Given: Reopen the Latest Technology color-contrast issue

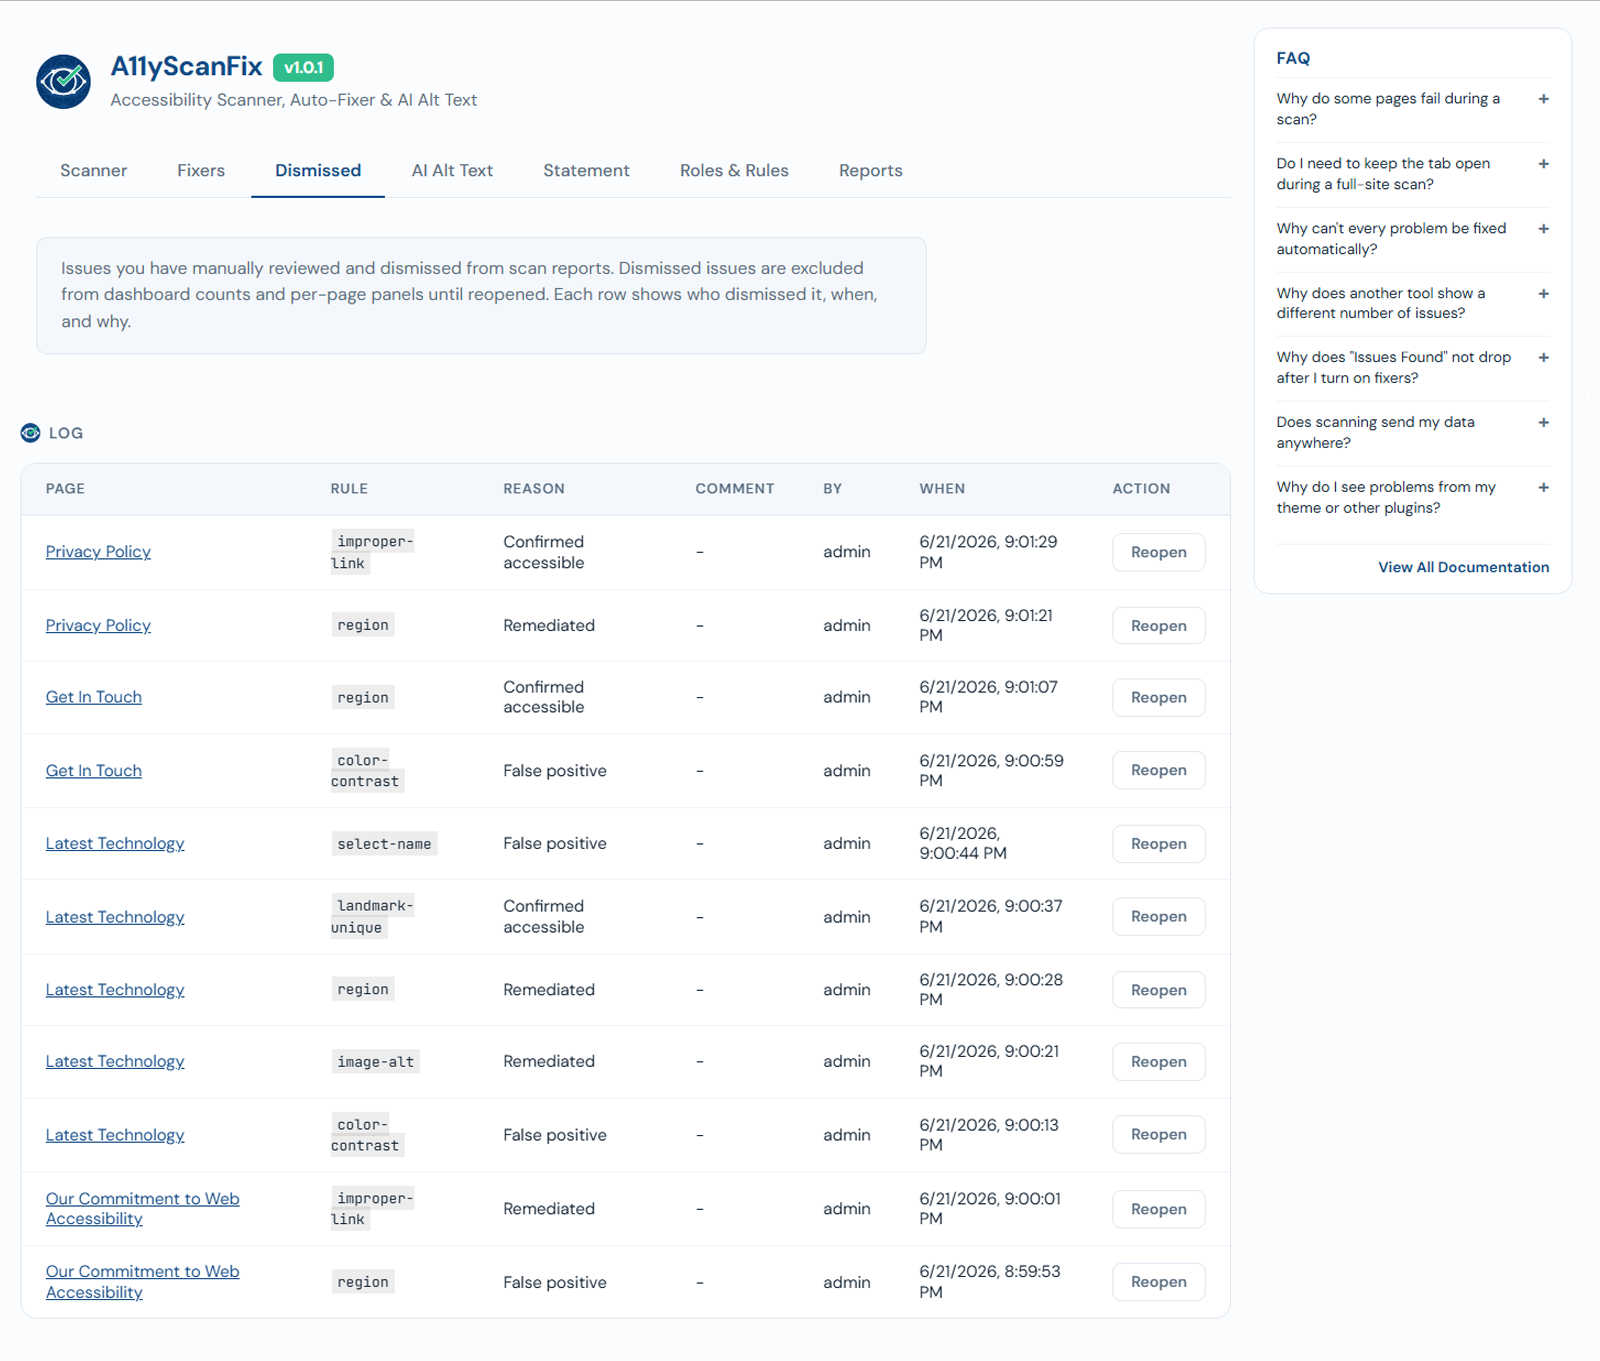Looking at the screenshot, I should pos(1158,1134).
